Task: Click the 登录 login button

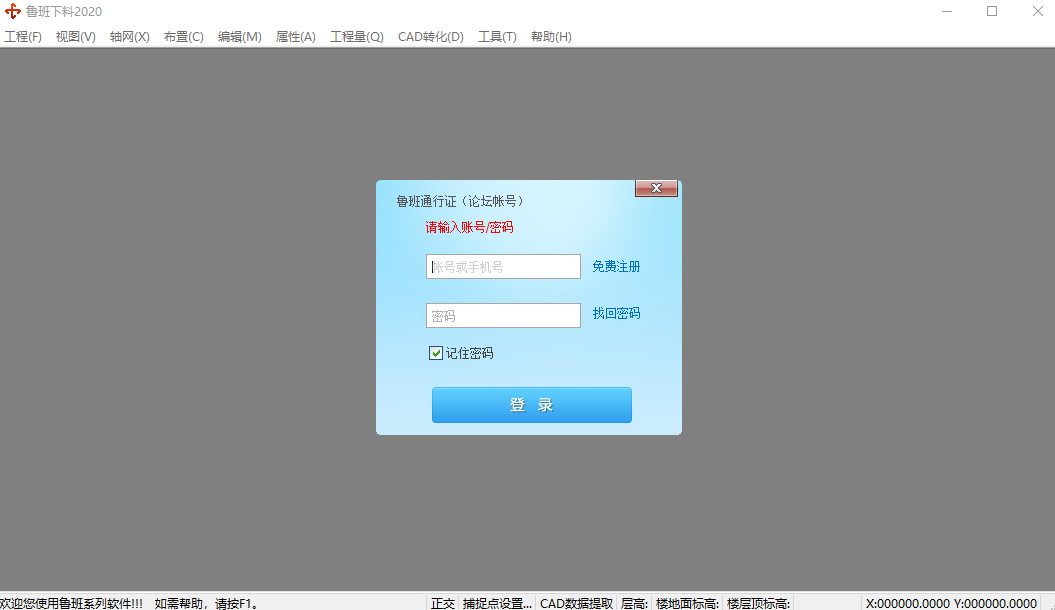Action: (532, 405)
